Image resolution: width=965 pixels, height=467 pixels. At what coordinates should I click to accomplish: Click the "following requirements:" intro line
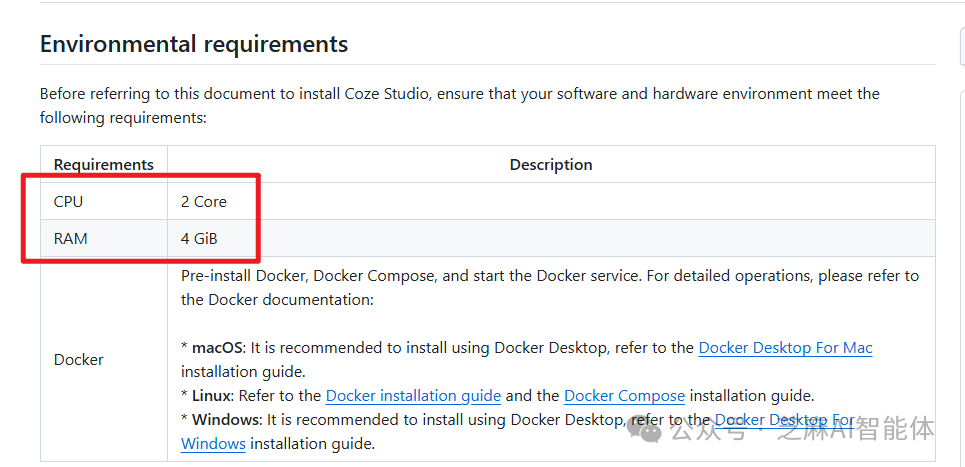pyautogui.click(x=123, y=118)
